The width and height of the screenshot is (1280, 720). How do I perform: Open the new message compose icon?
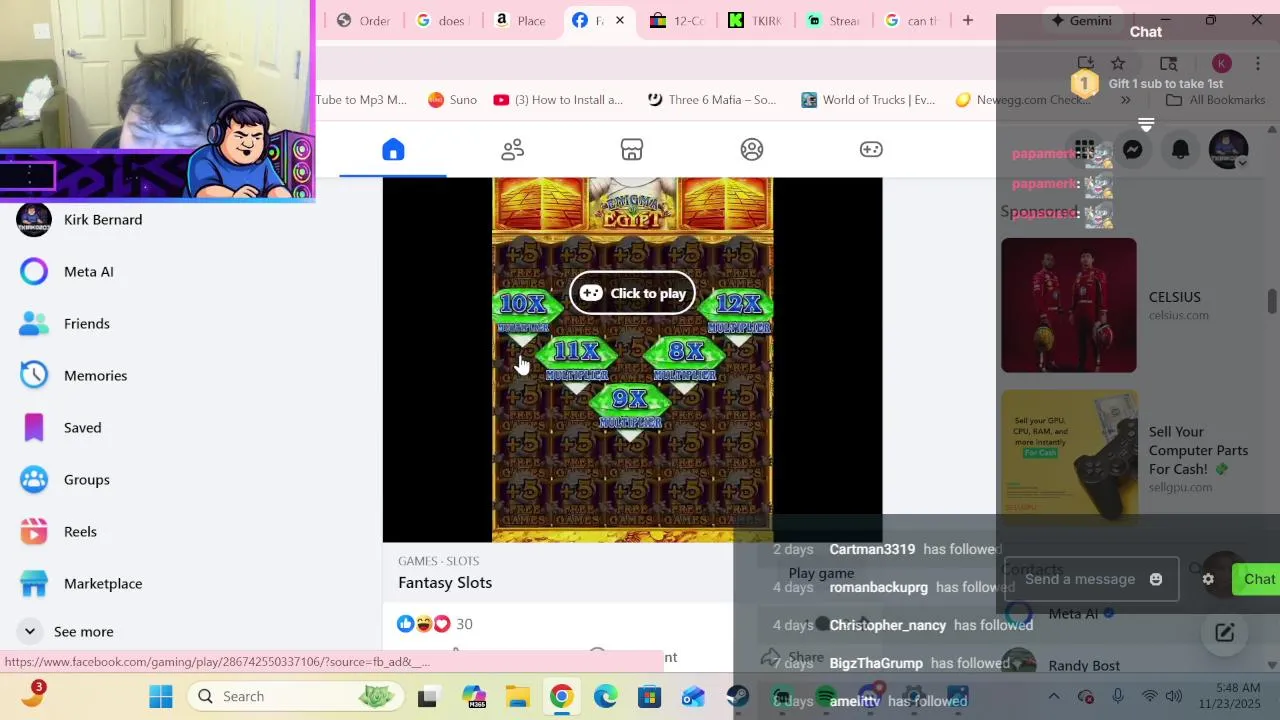coord(1224,632)
